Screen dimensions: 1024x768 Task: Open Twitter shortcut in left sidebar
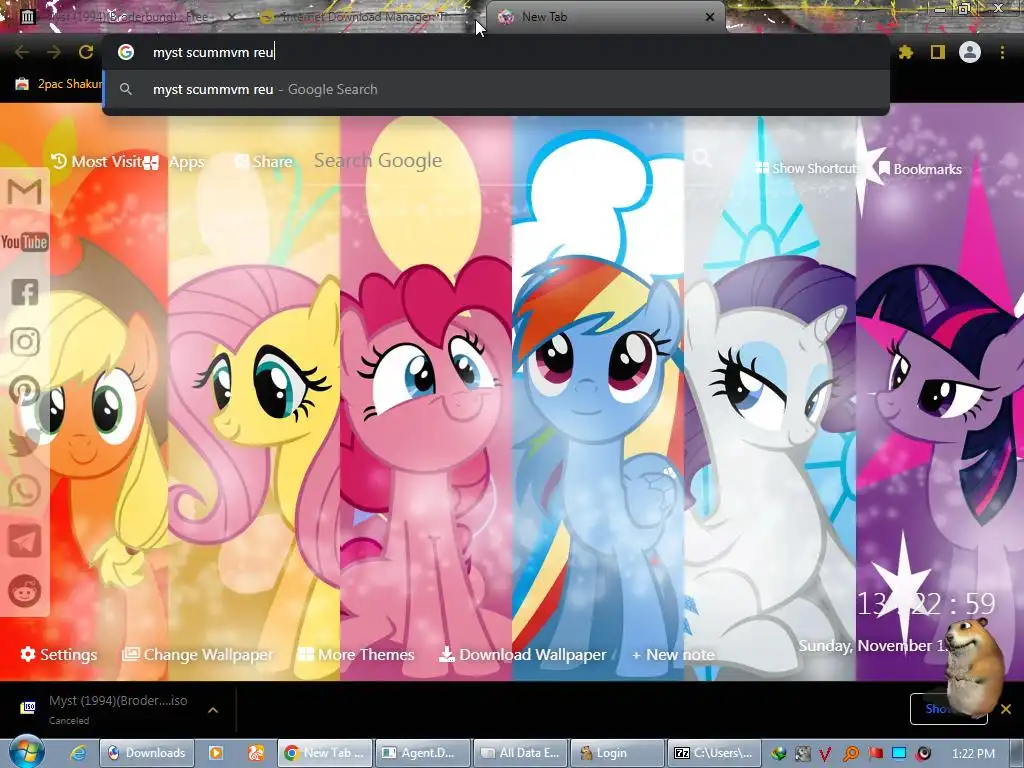(25, 441)
